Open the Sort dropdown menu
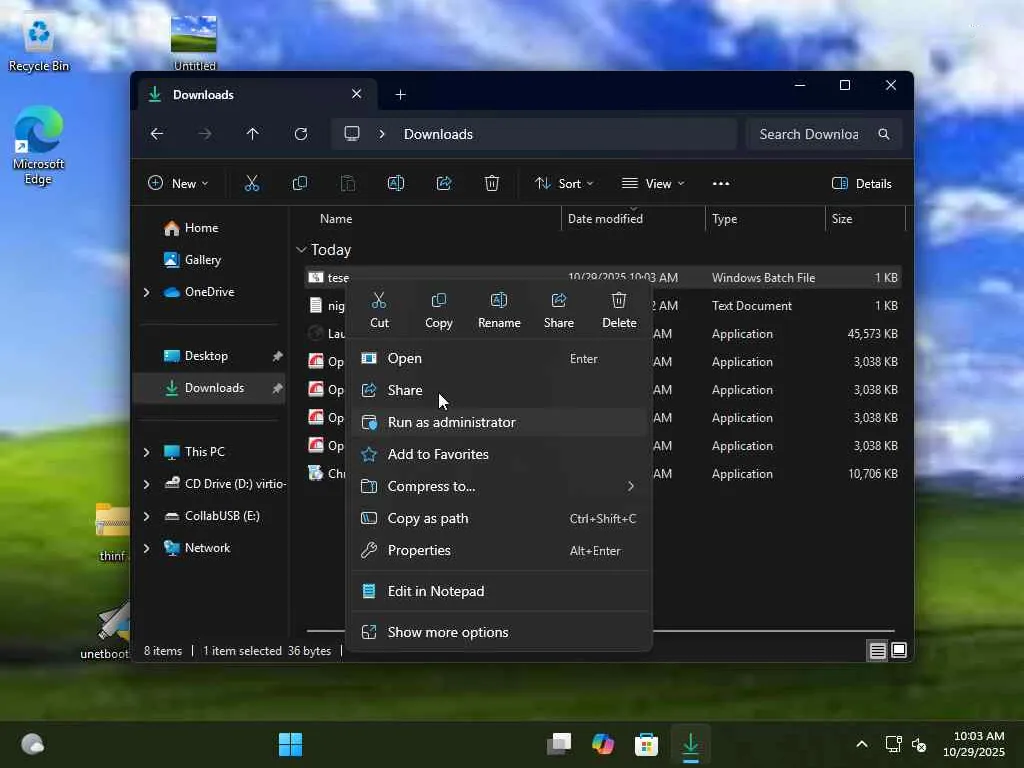The width and height of the screenshot is (1024, 768). pyautogui.click(x=564, y=183)
